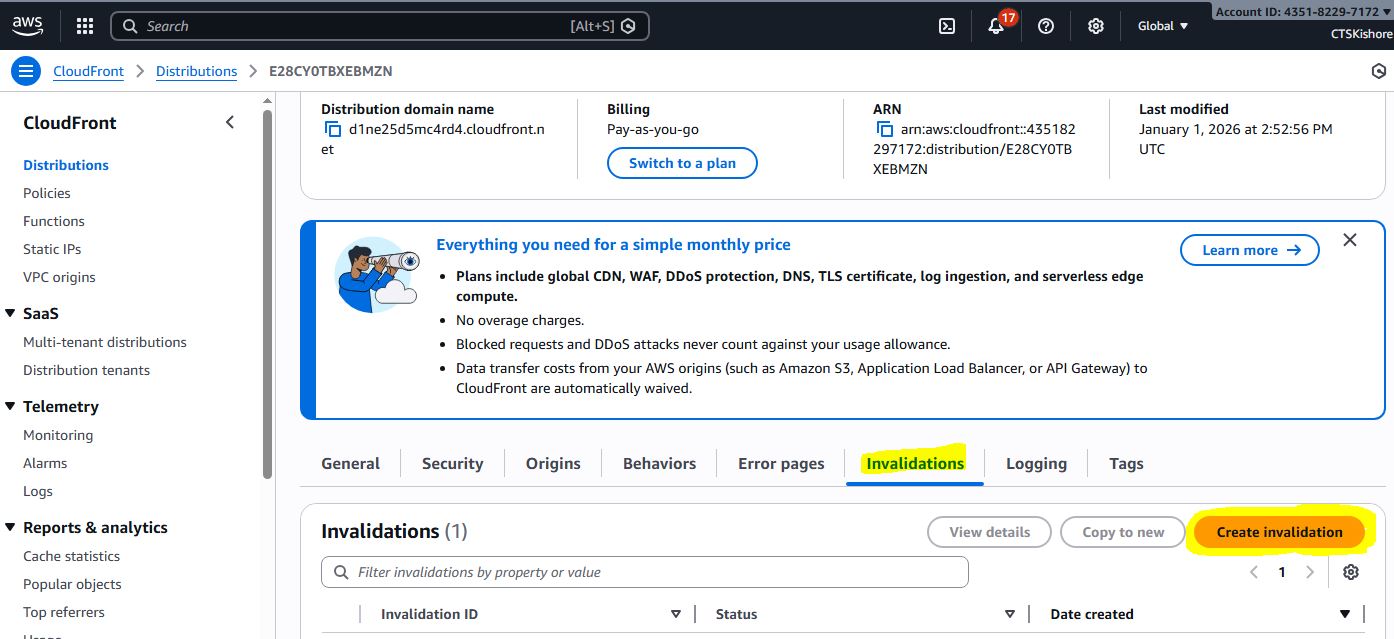
Task: Copy the distribution ARN
Action: click(x=885, y=129)
